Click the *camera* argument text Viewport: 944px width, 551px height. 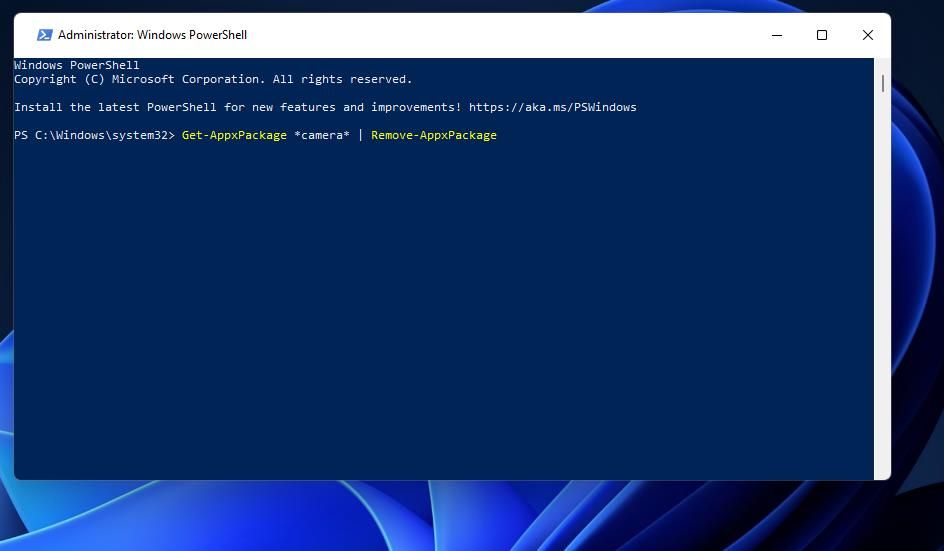[x=321, y=135]
